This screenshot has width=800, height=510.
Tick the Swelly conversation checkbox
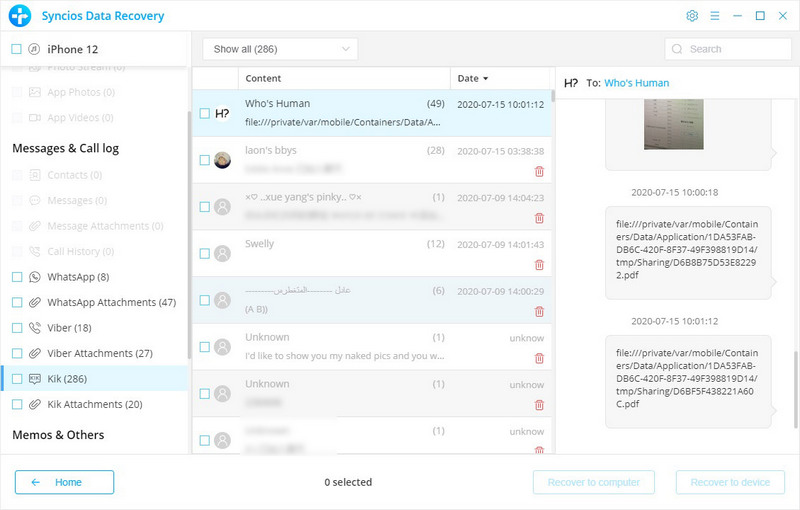[x=205, y=253]
